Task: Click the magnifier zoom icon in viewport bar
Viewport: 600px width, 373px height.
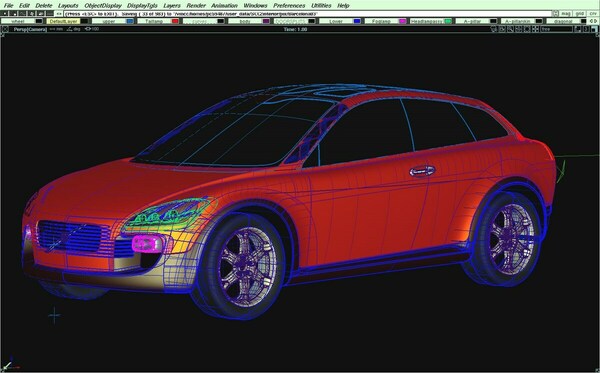Action: (510, 29)
